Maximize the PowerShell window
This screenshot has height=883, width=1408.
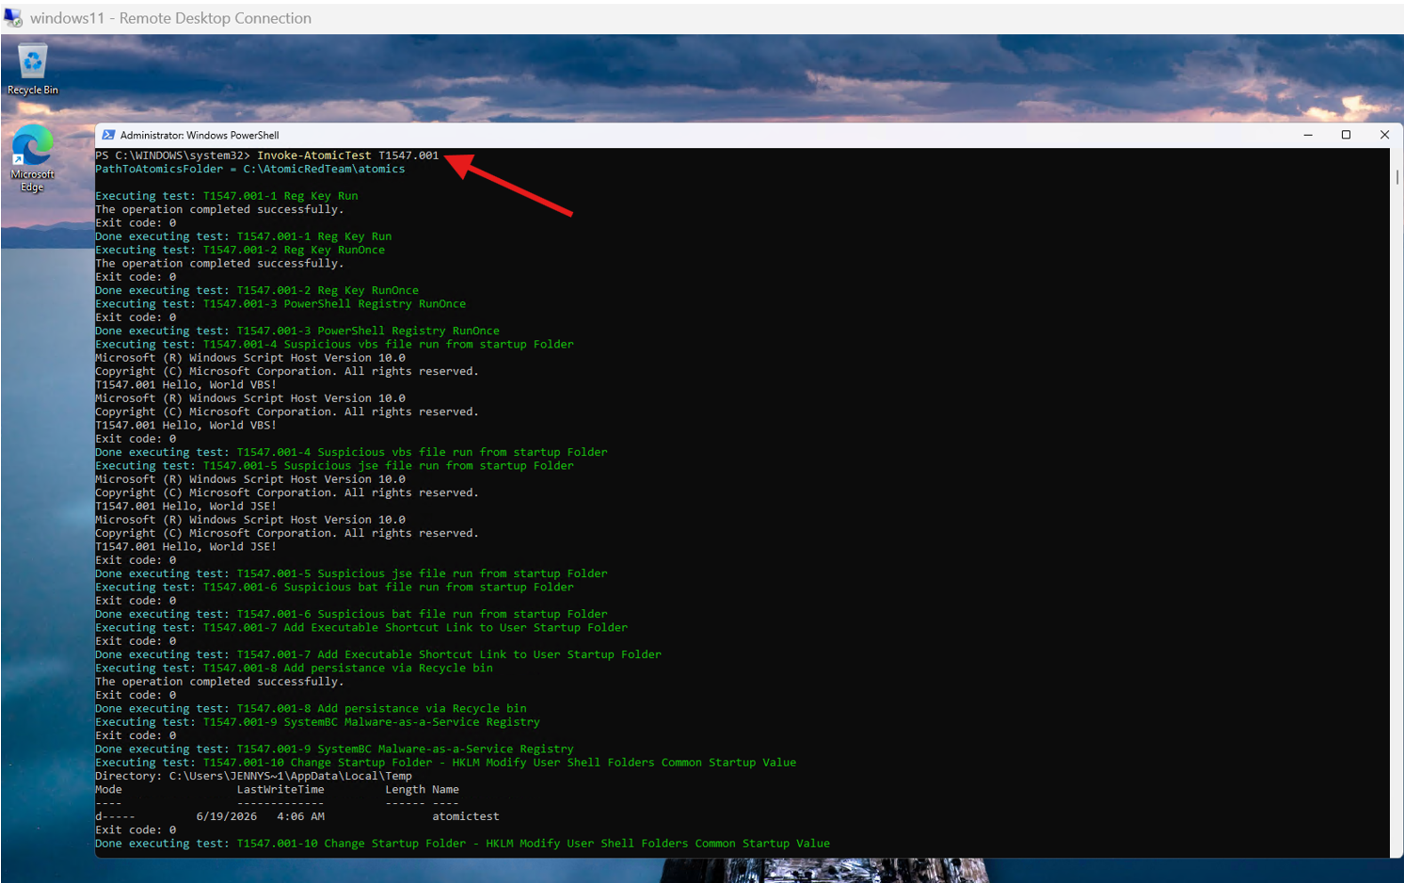[1346, 135]
